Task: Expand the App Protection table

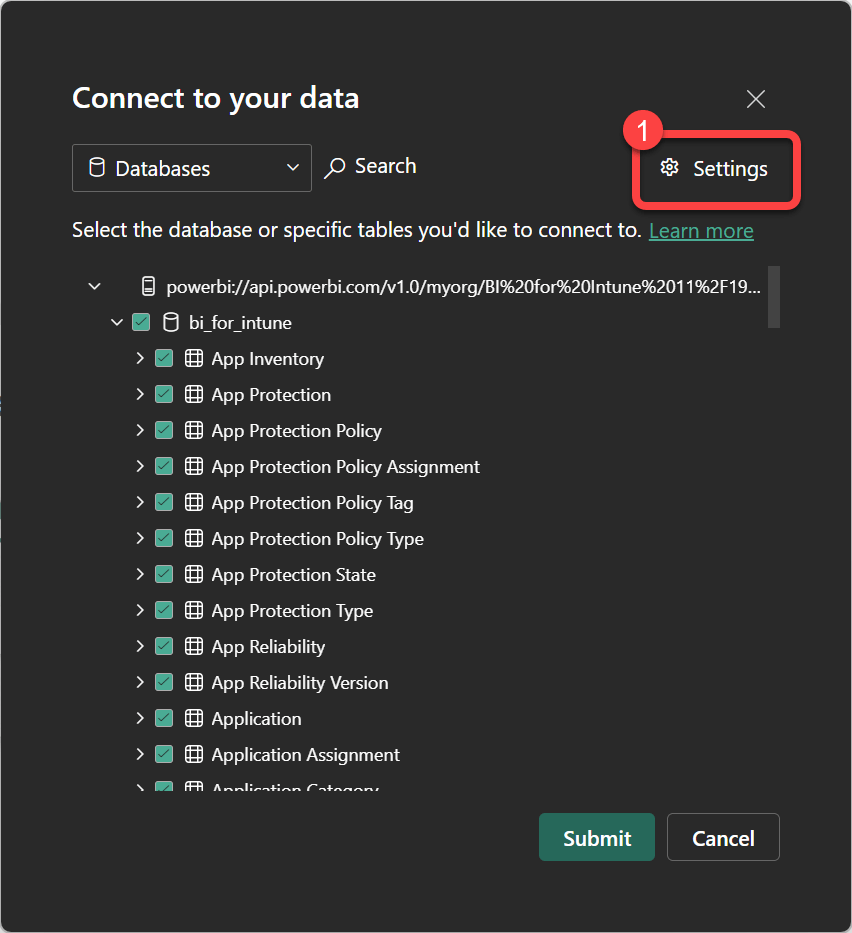Action: 140,394
